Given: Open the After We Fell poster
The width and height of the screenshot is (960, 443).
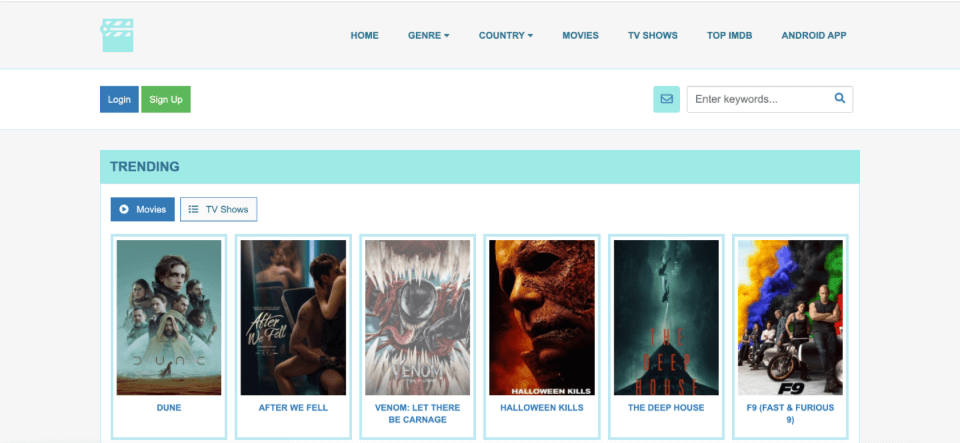Looking at the screenshot, I should 293,318.
